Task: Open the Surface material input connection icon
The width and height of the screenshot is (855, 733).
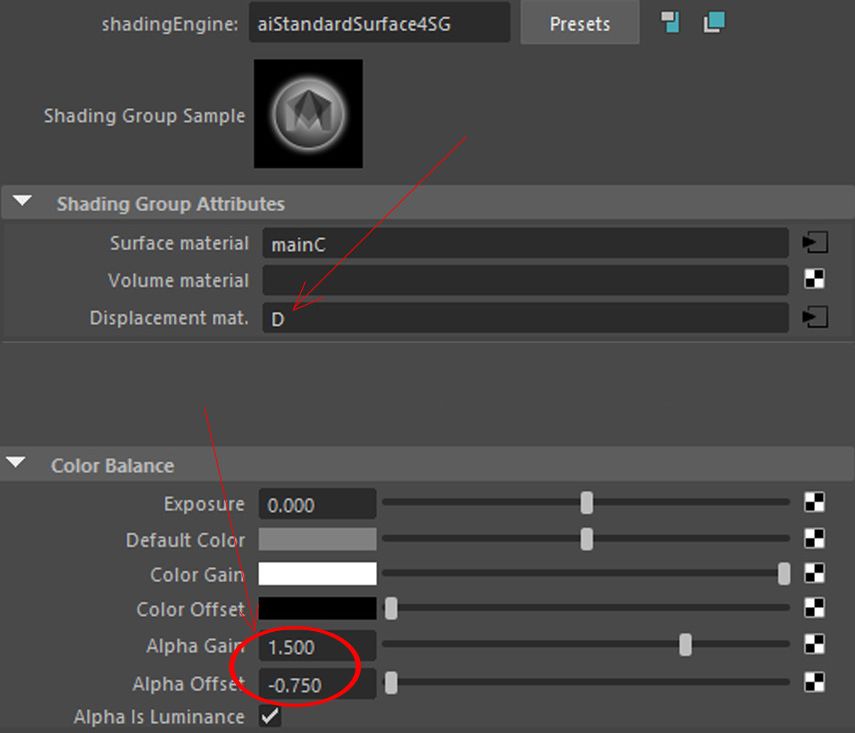Action: pyautogui.click(x=815, y=243)
